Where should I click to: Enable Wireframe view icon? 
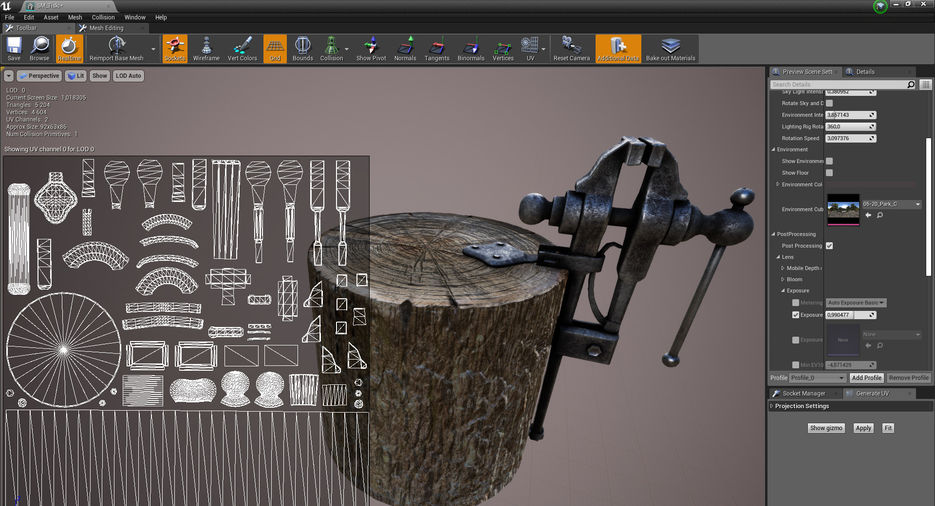pyautogui.click(x=206, y=49)
